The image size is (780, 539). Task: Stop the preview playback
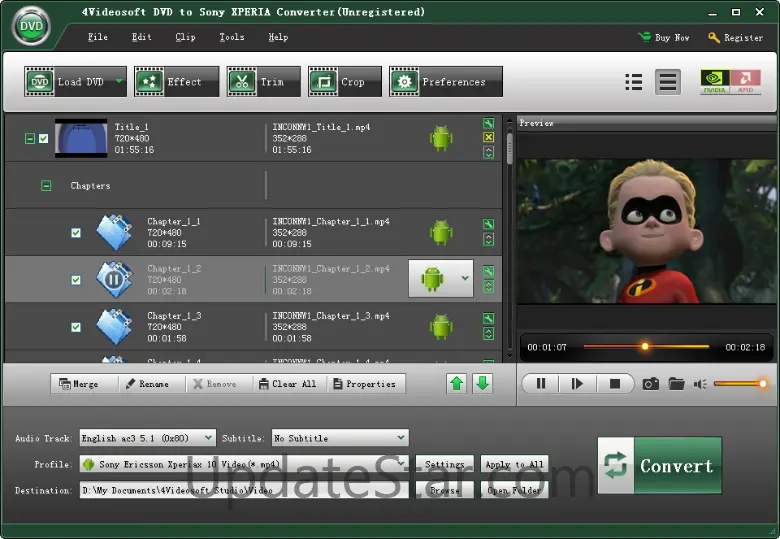[615, 383]
